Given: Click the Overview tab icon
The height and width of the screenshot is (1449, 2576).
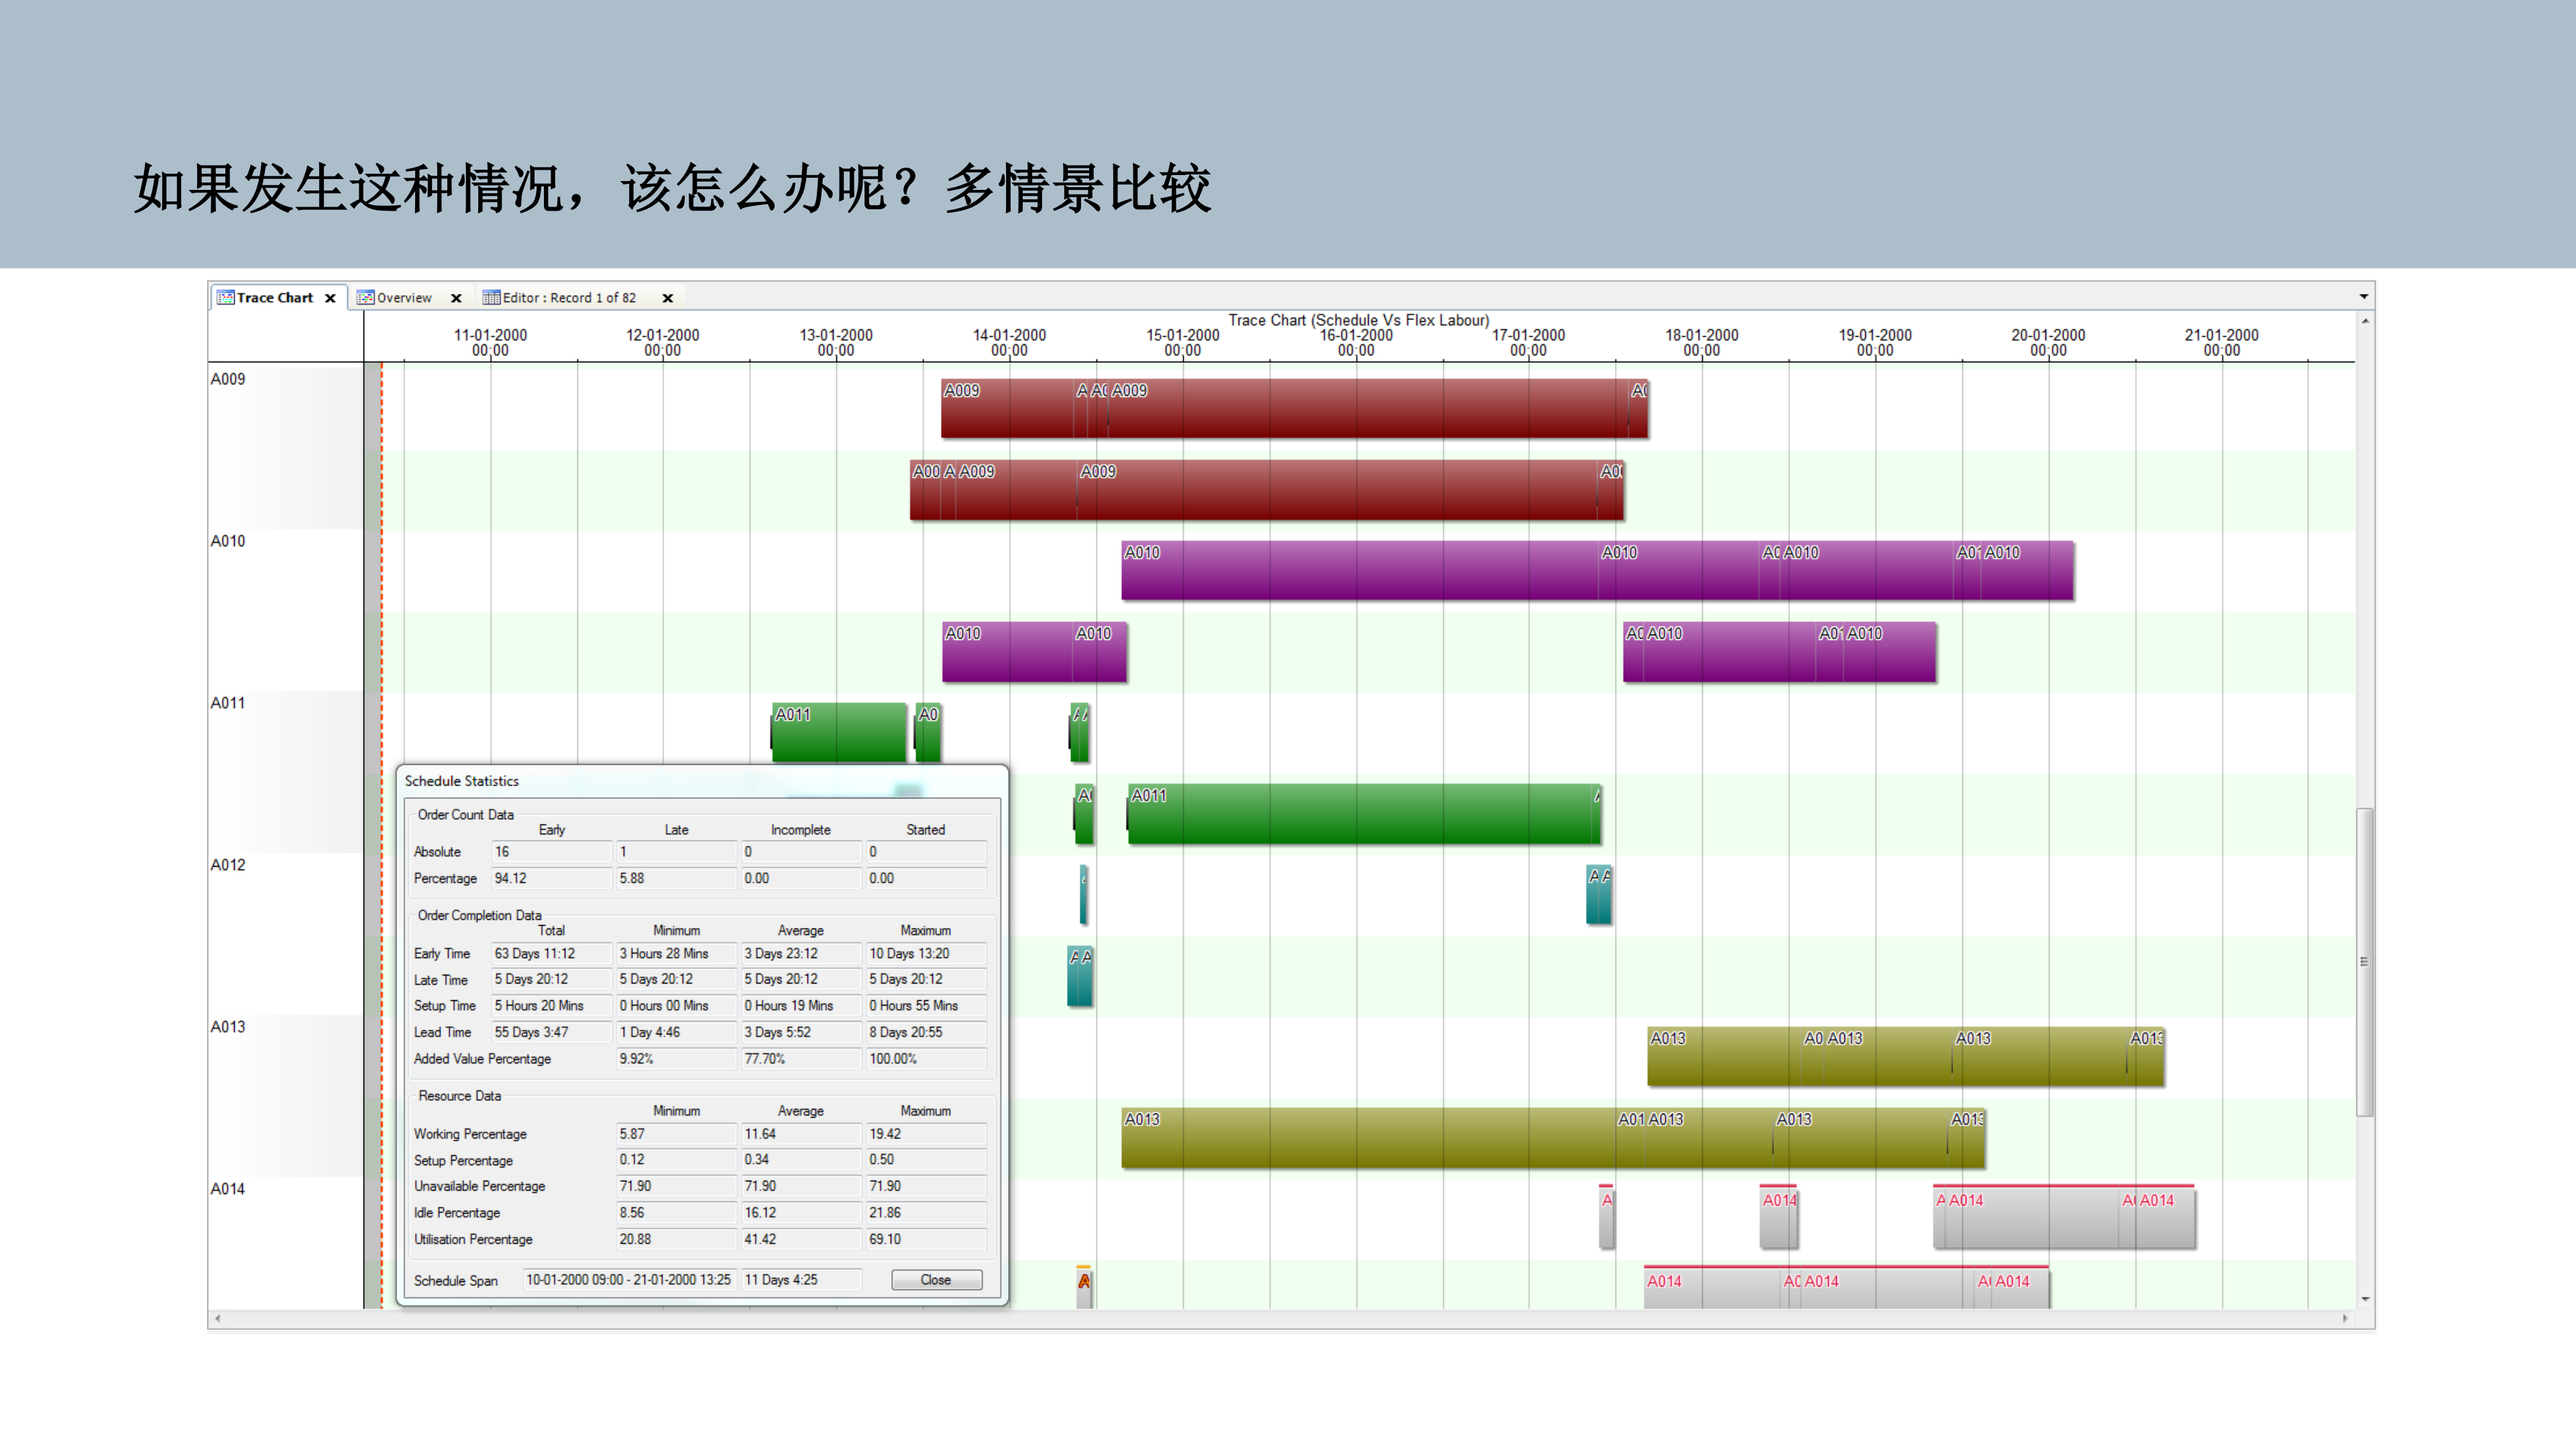Looking at the screenshot, I should (x=365, y=298).
